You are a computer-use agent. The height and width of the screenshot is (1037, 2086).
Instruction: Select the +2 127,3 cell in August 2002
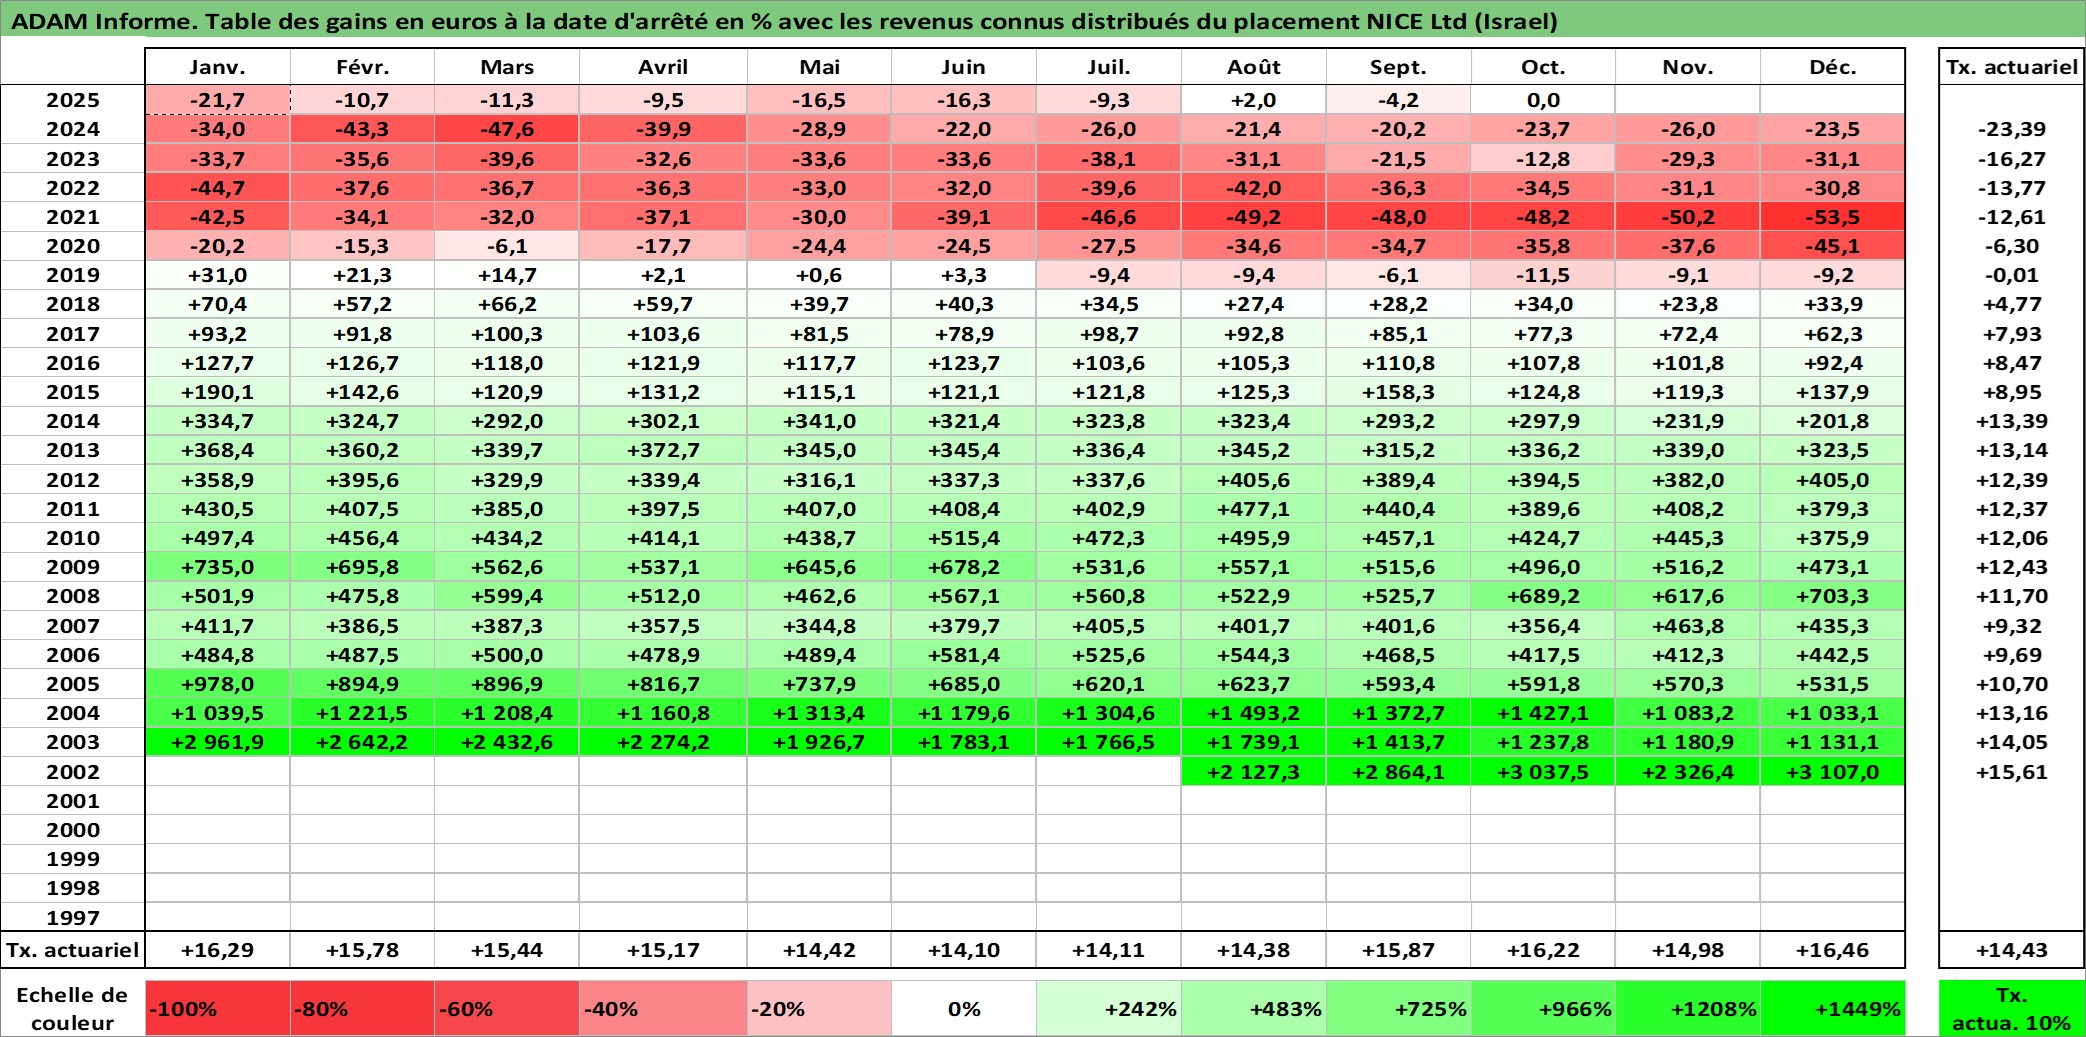pyautogui.click(x=1254, y=772)
